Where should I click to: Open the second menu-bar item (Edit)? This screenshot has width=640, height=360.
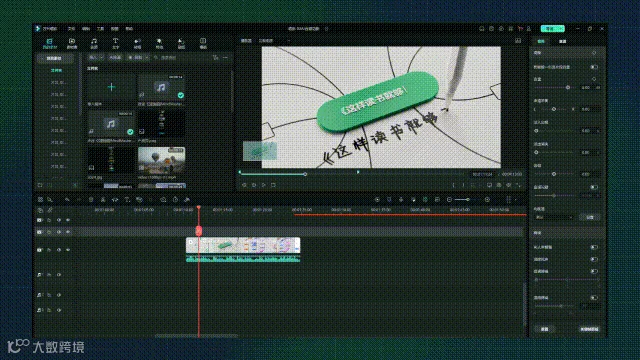tap(86, 29)
